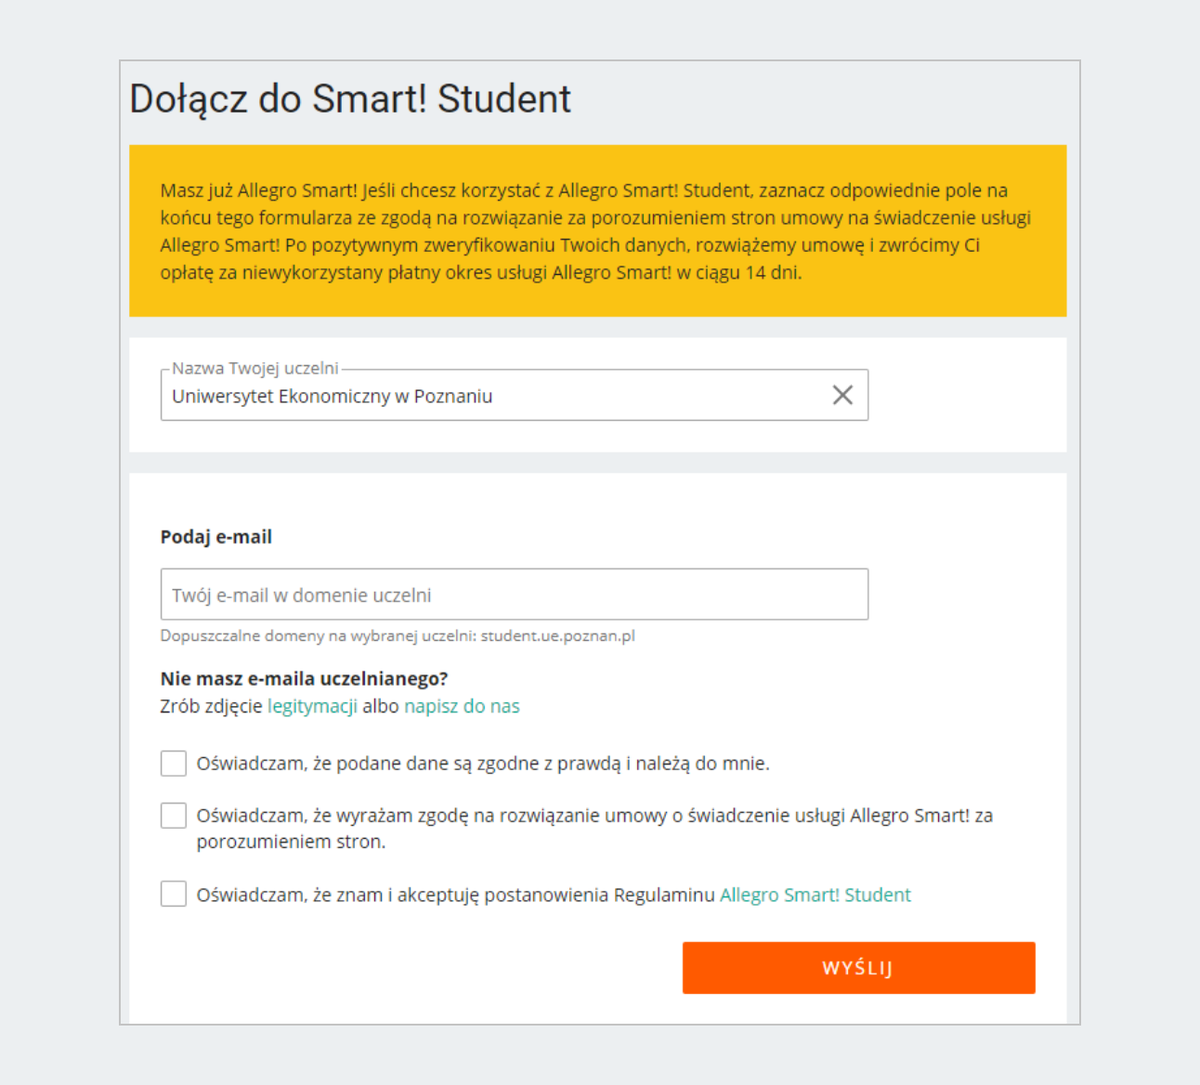1200x1085 pixels.
Task: Follow the 'napisz do nas' link
Action: pos(462,706)
